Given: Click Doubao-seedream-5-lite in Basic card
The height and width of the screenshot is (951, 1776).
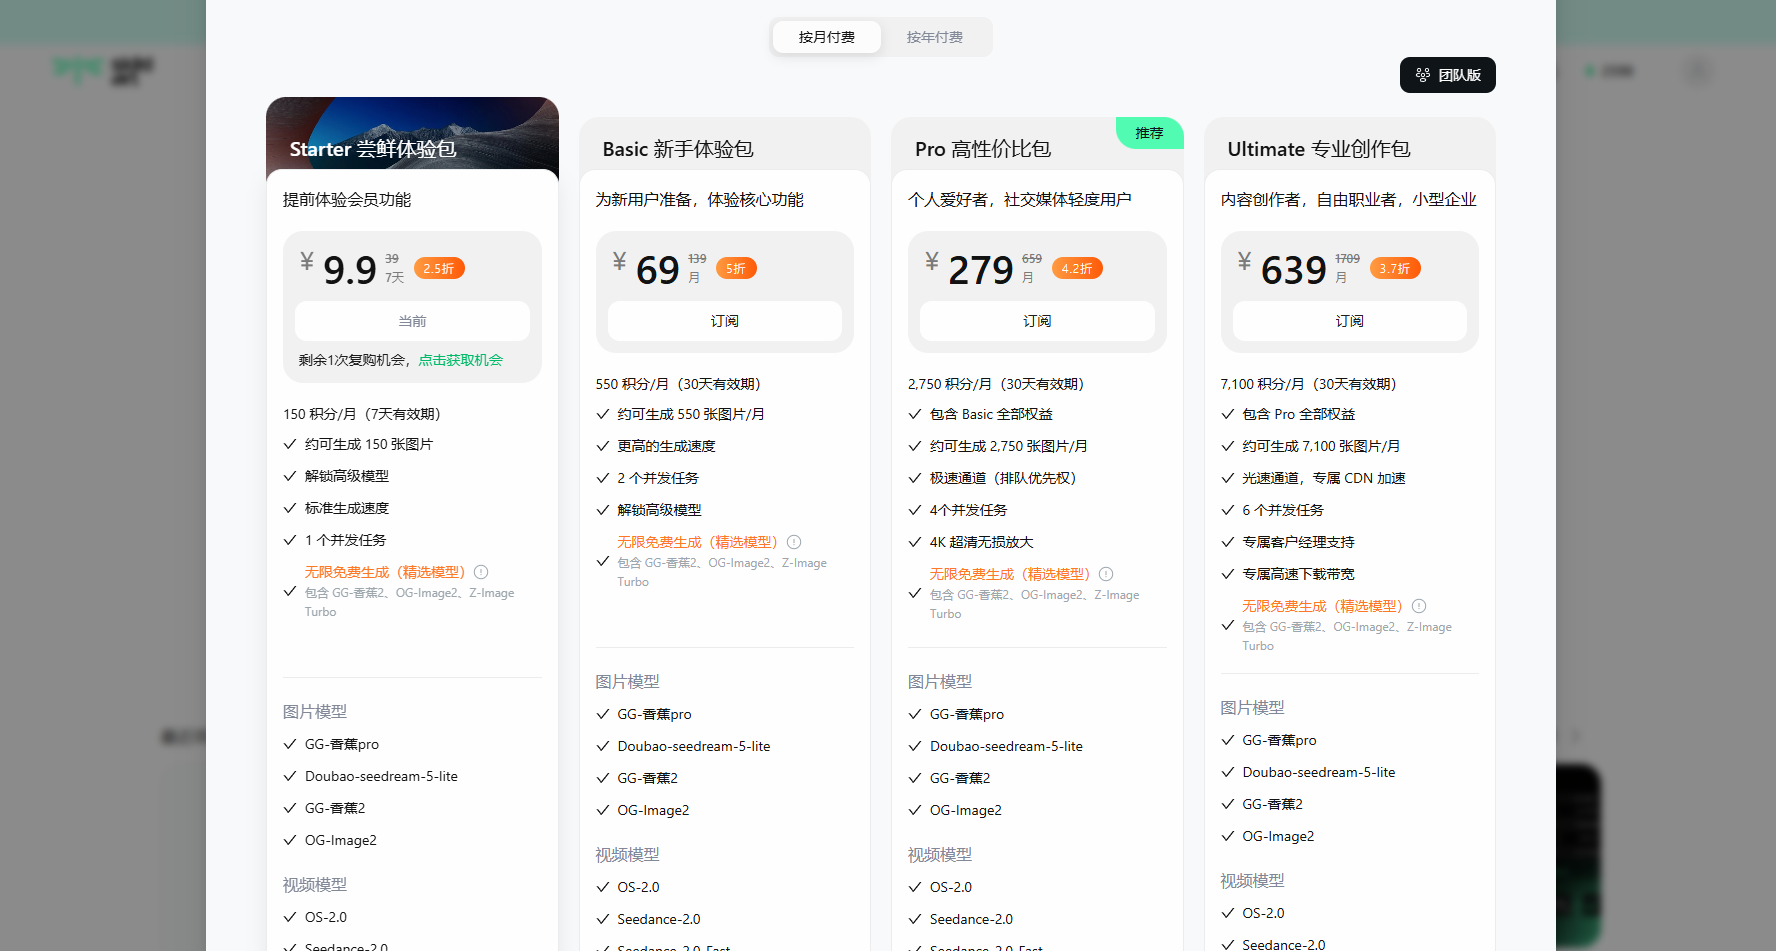Looking at the screenshot, I should 694,746.
